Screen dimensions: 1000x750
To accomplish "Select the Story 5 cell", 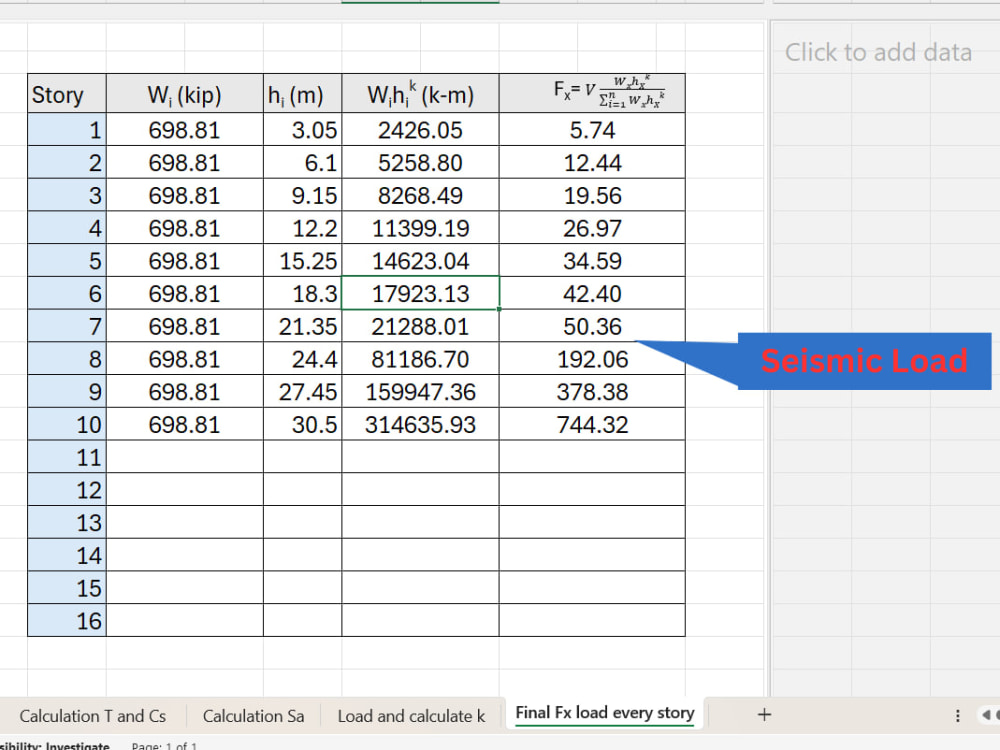I will 67,261.
